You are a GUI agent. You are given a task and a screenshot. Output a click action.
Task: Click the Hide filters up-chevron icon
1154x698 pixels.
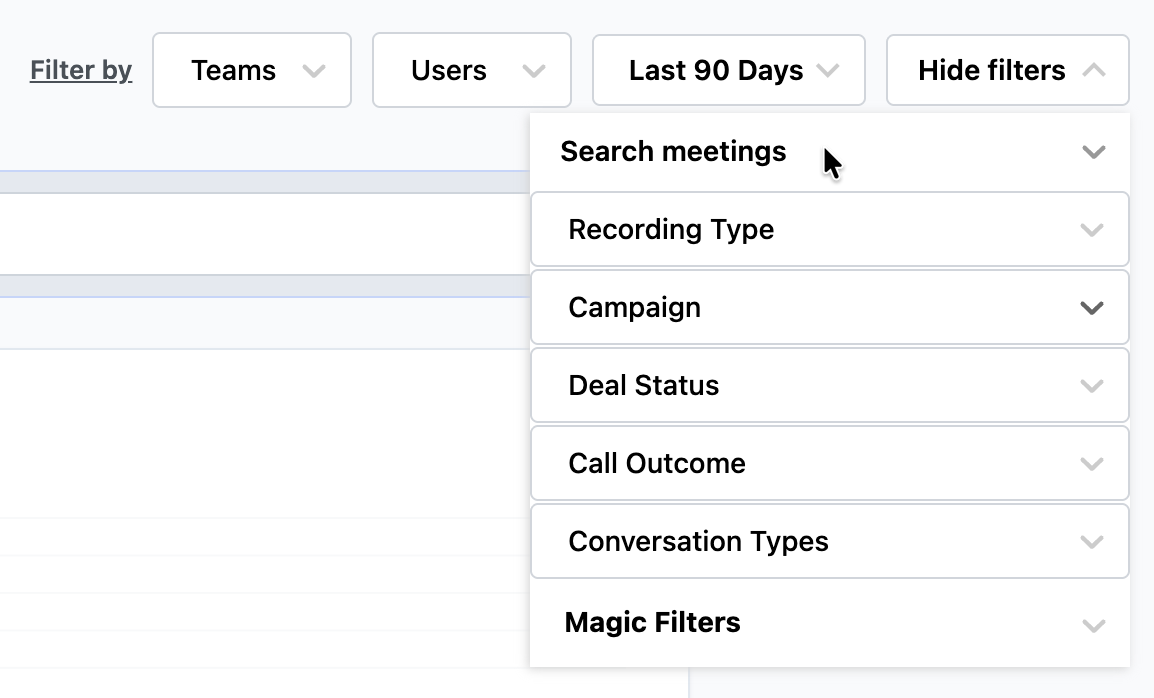click(x=1094, y=71)
